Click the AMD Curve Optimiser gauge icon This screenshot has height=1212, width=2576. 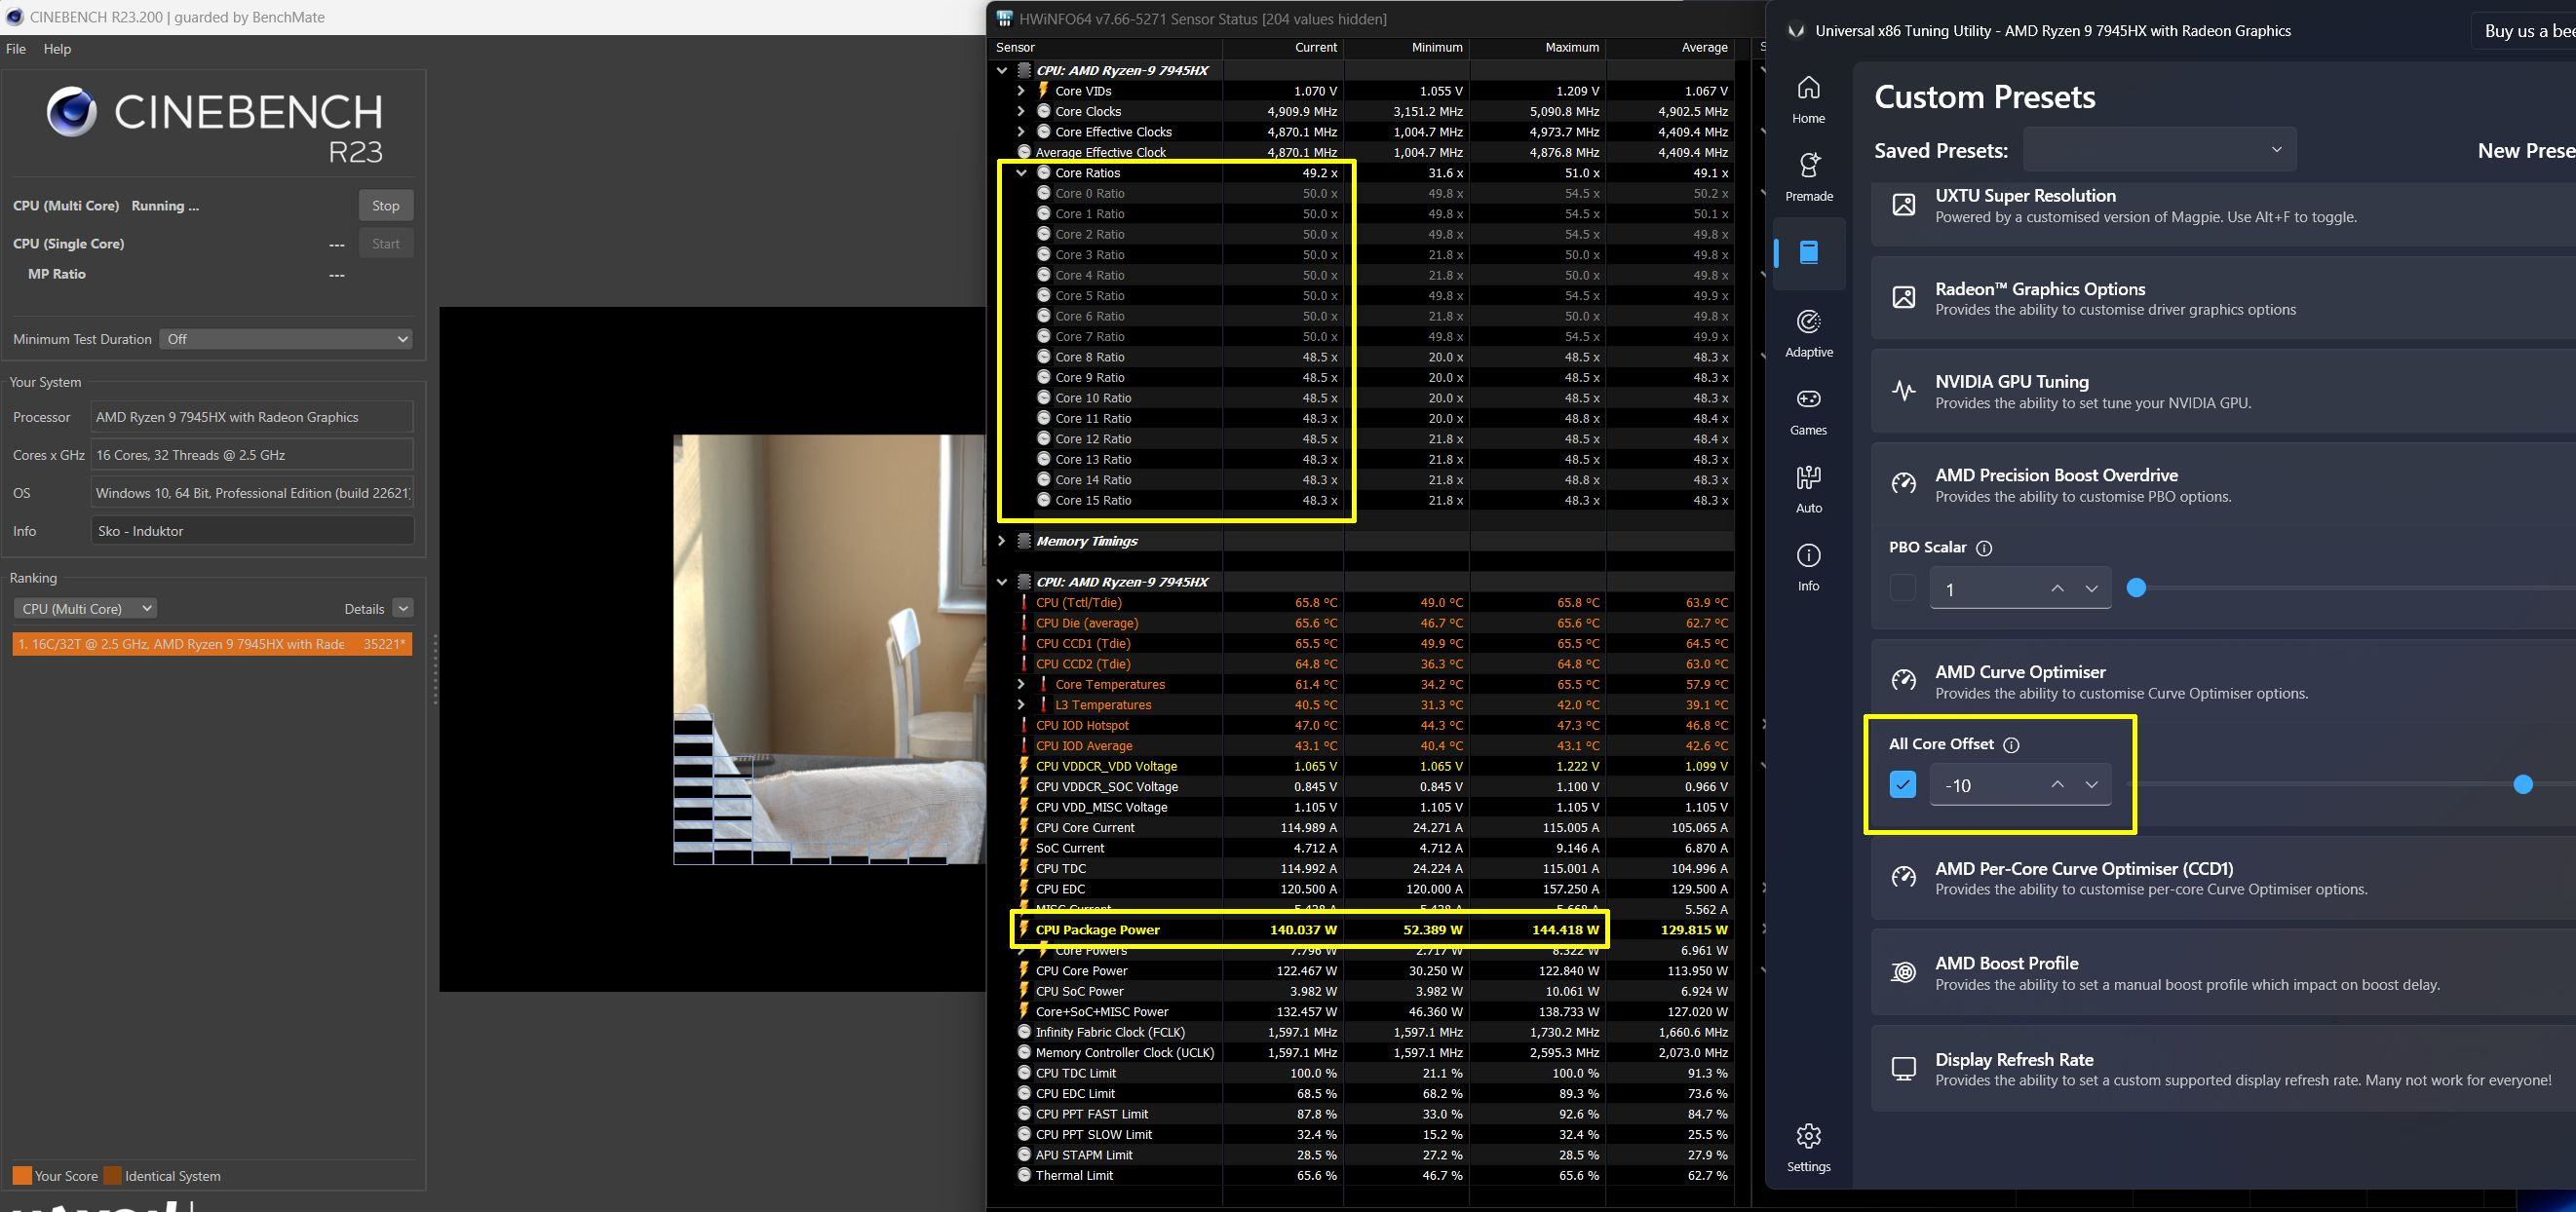(x=1903, y=680)
